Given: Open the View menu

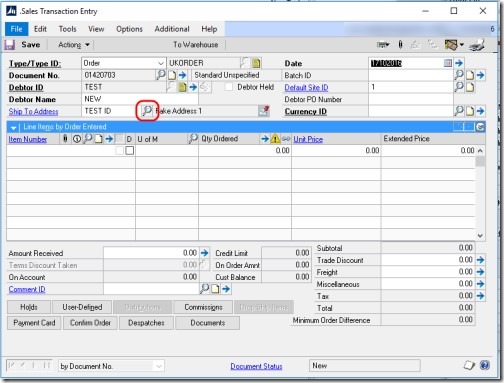Looking at the screenshot, I should (x=96, y=29).
